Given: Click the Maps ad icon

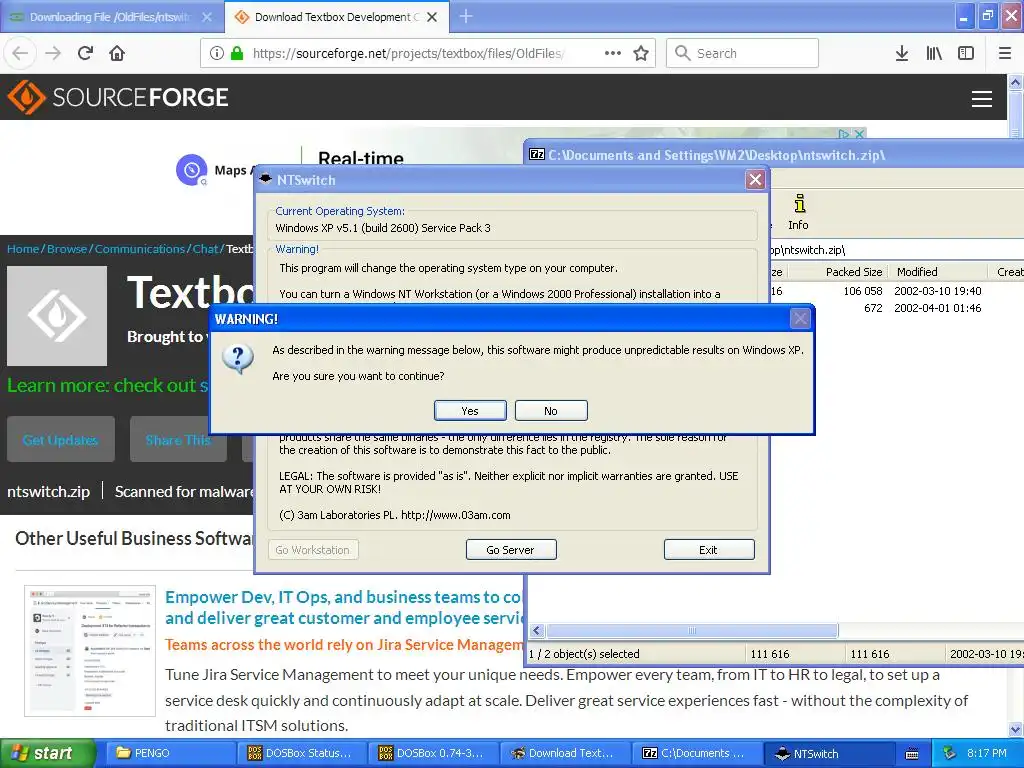Looking at the screenshot, I should pos(191,170).
